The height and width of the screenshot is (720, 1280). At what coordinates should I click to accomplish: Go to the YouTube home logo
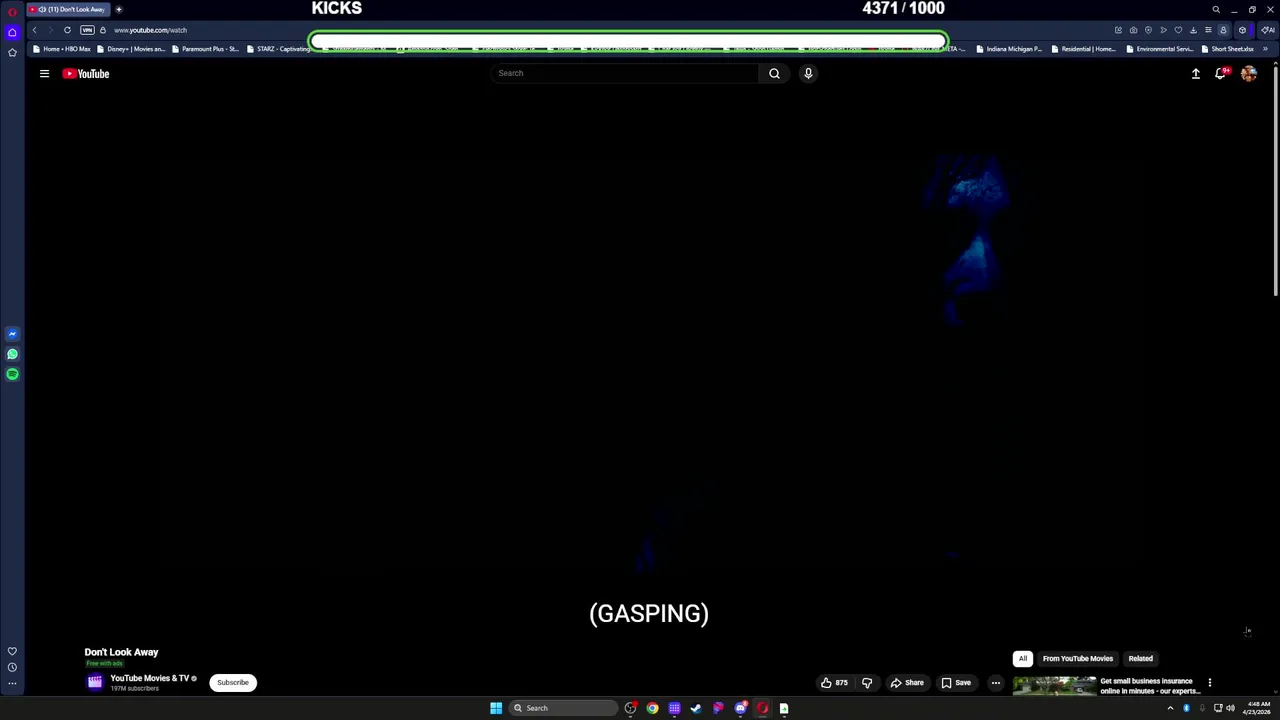tap(86, 73)
